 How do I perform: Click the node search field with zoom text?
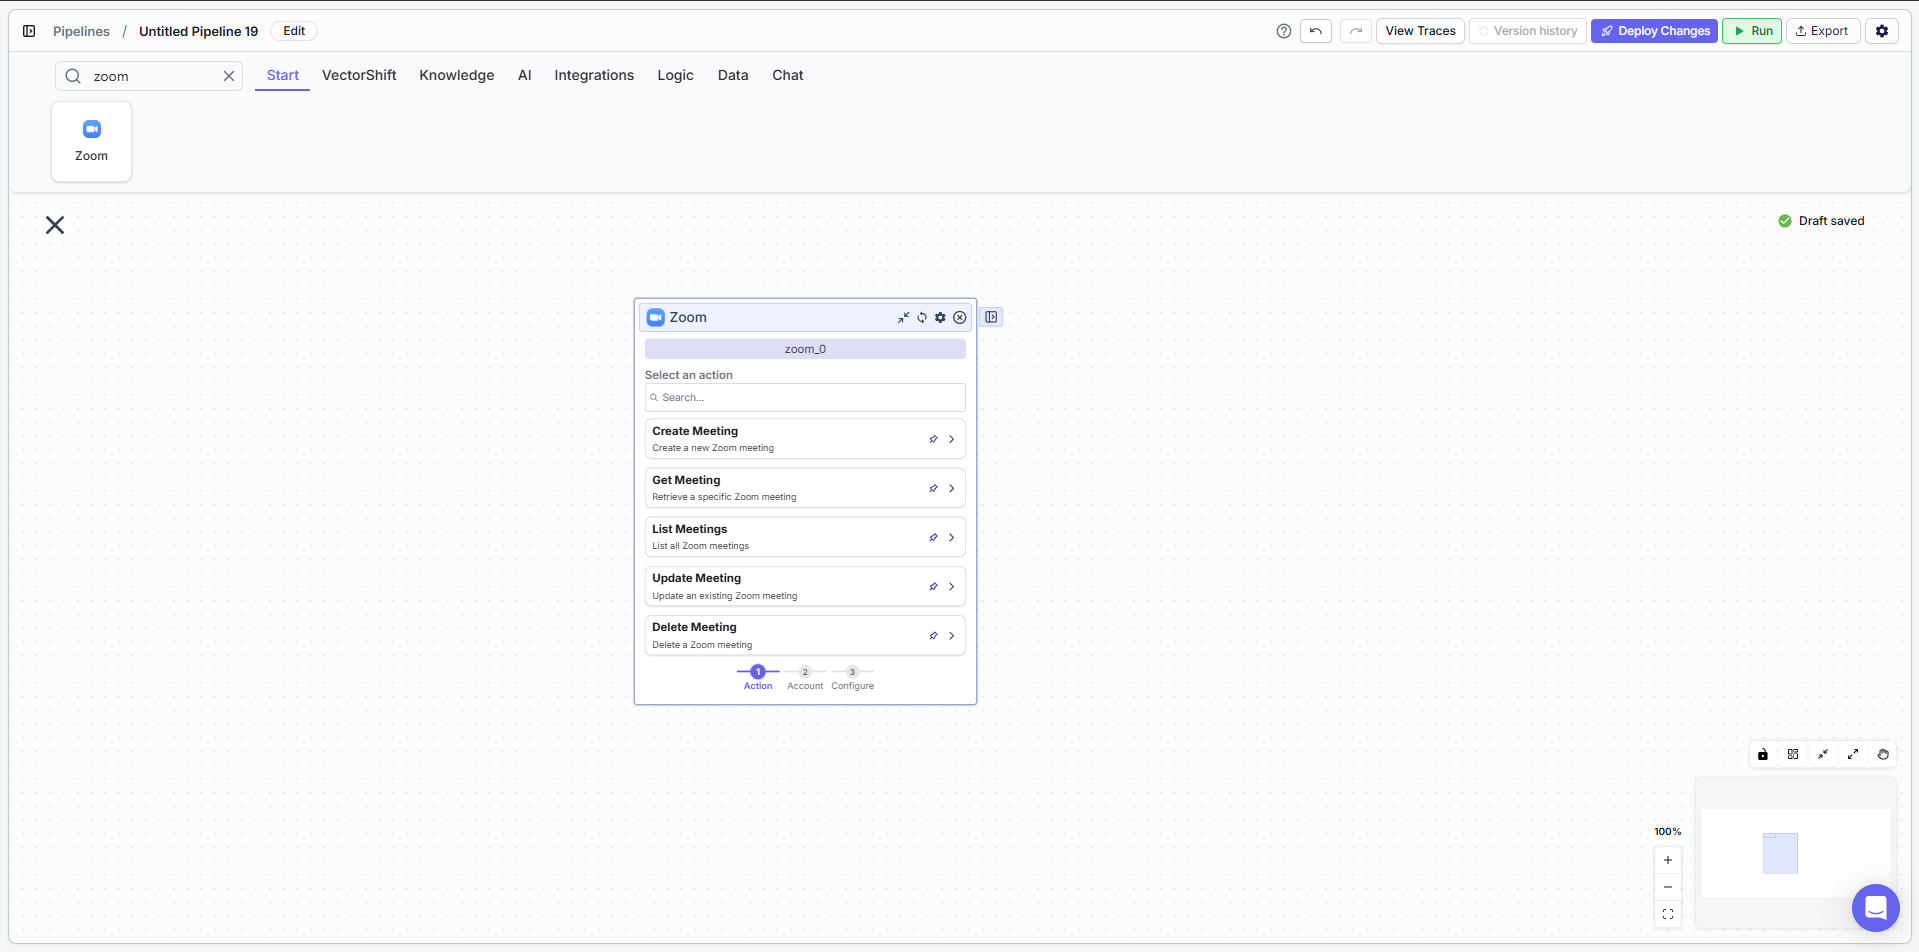150,76
